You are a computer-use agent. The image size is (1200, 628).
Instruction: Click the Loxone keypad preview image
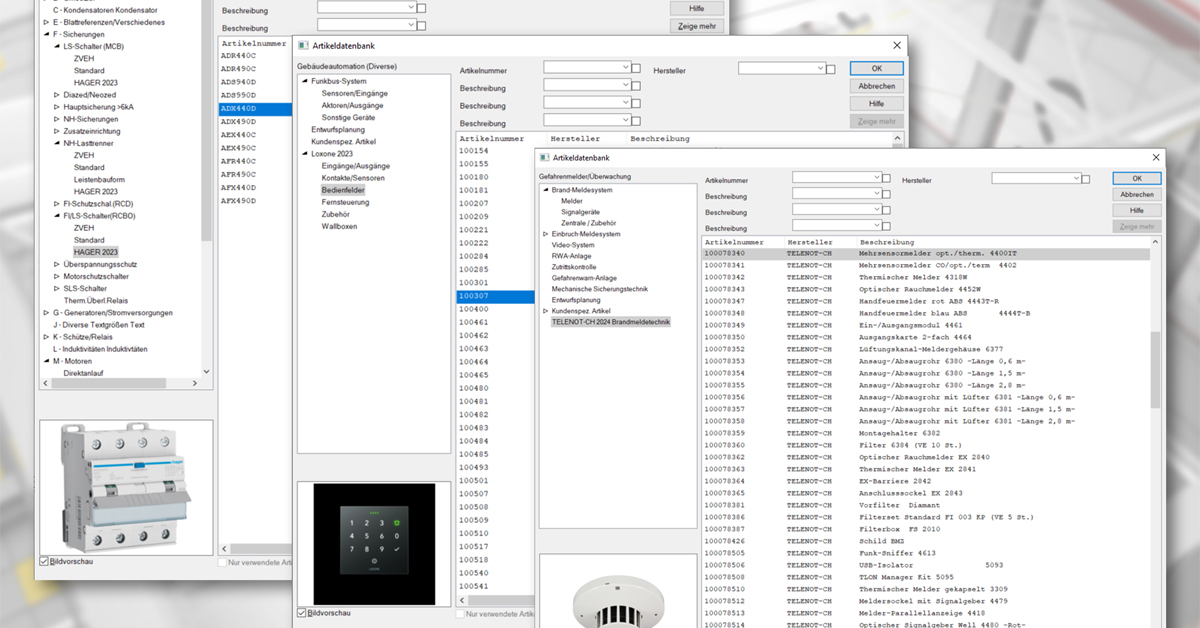pos(372,543)
